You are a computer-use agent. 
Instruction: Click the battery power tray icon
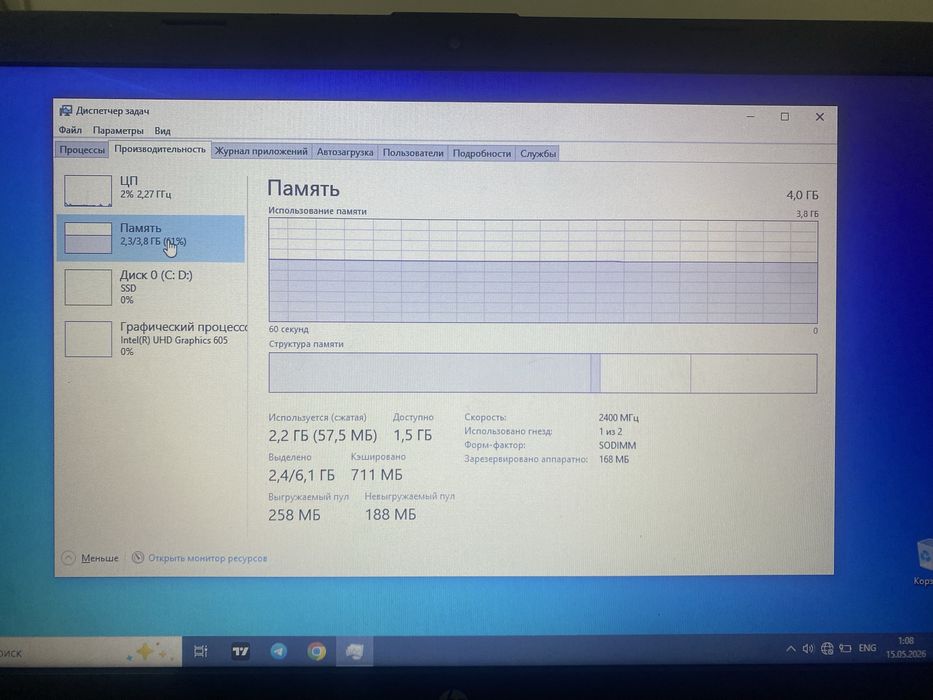(845, 648)
